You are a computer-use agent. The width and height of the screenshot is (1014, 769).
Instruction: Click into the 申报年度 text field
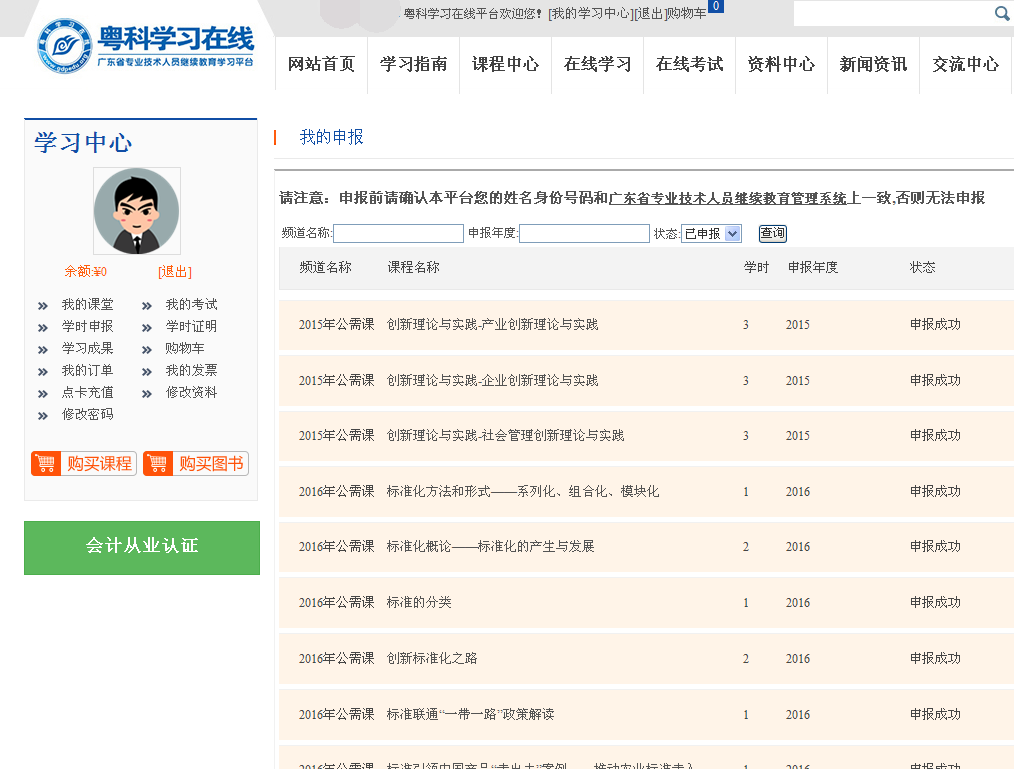(x=584, y=233)
